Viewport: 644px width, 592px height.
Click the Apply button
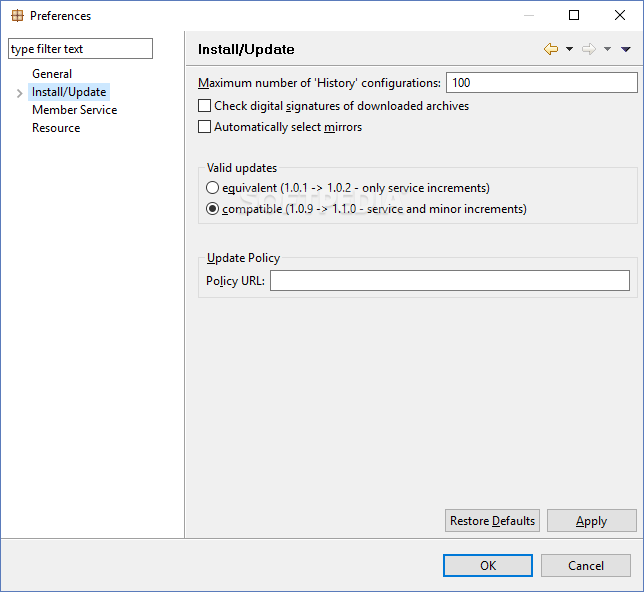[591, 521]
